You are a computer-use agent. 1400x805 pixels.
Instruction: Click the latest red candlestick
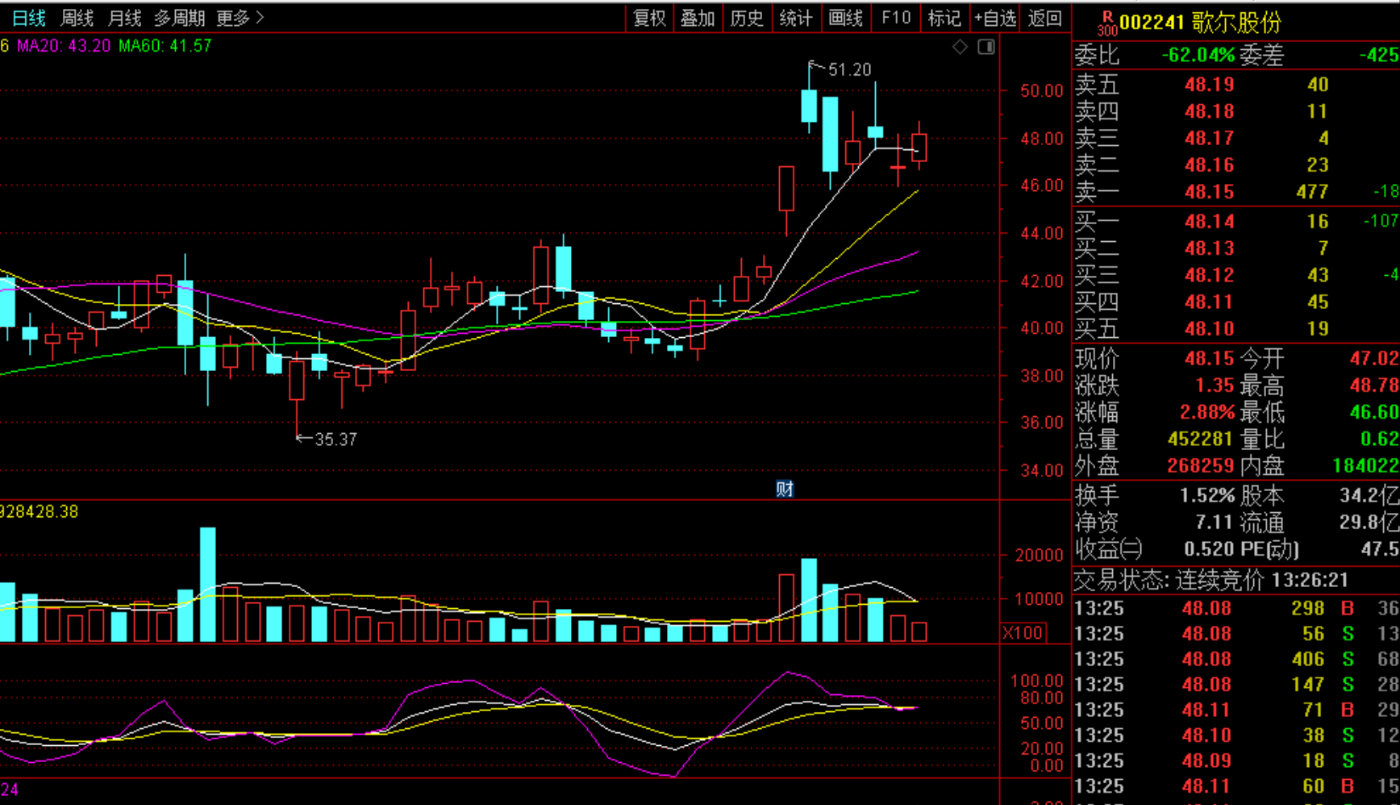920,147
